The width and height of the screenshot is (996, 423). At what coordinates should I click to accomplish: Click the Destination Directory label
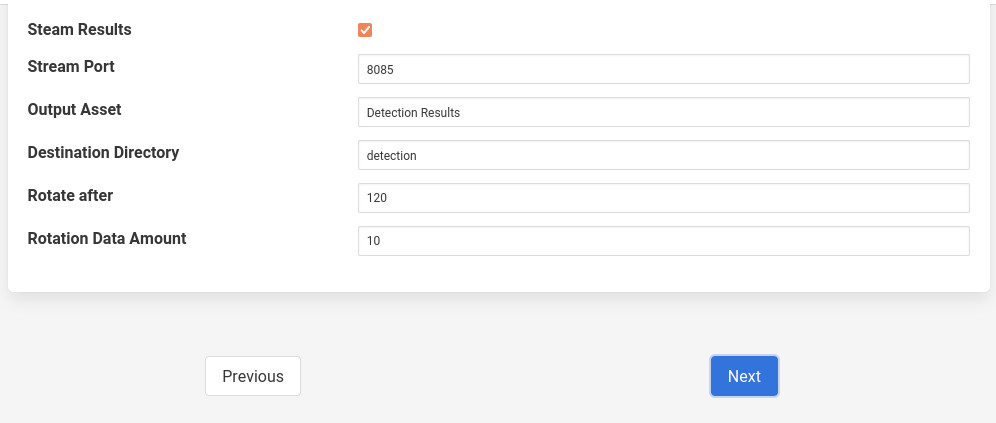pyautogui.click(x=103, y=153)
